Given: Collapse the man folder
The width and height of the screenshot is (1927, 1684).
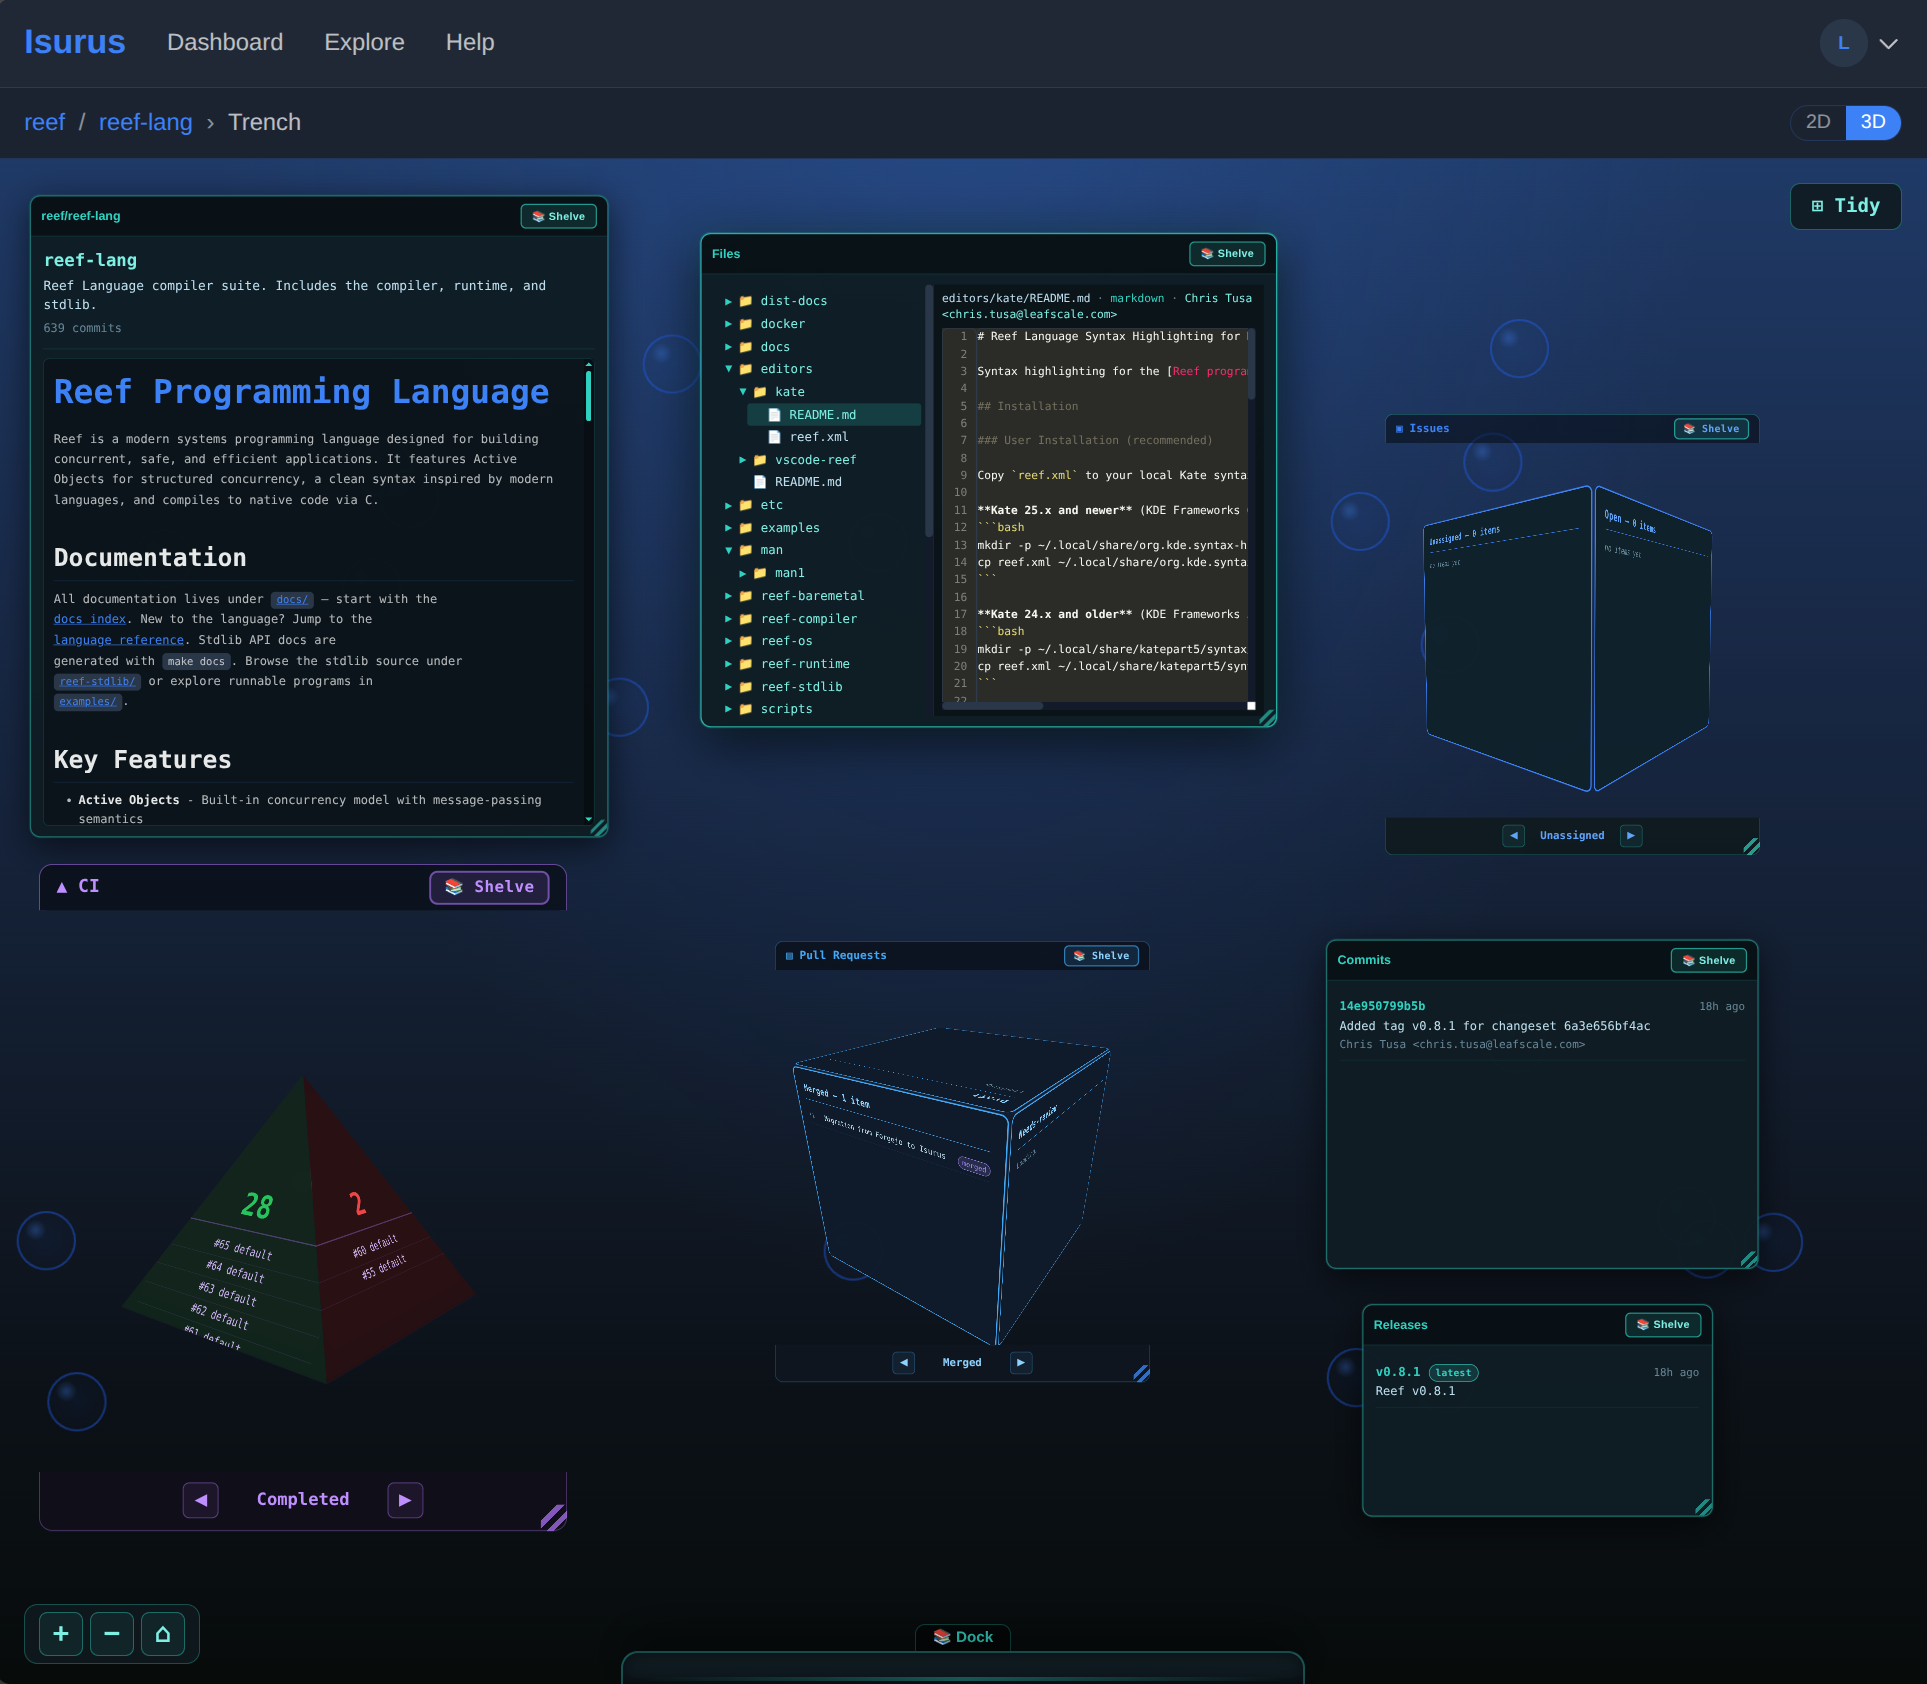Looking at the screenshot, I should (728, 550).
